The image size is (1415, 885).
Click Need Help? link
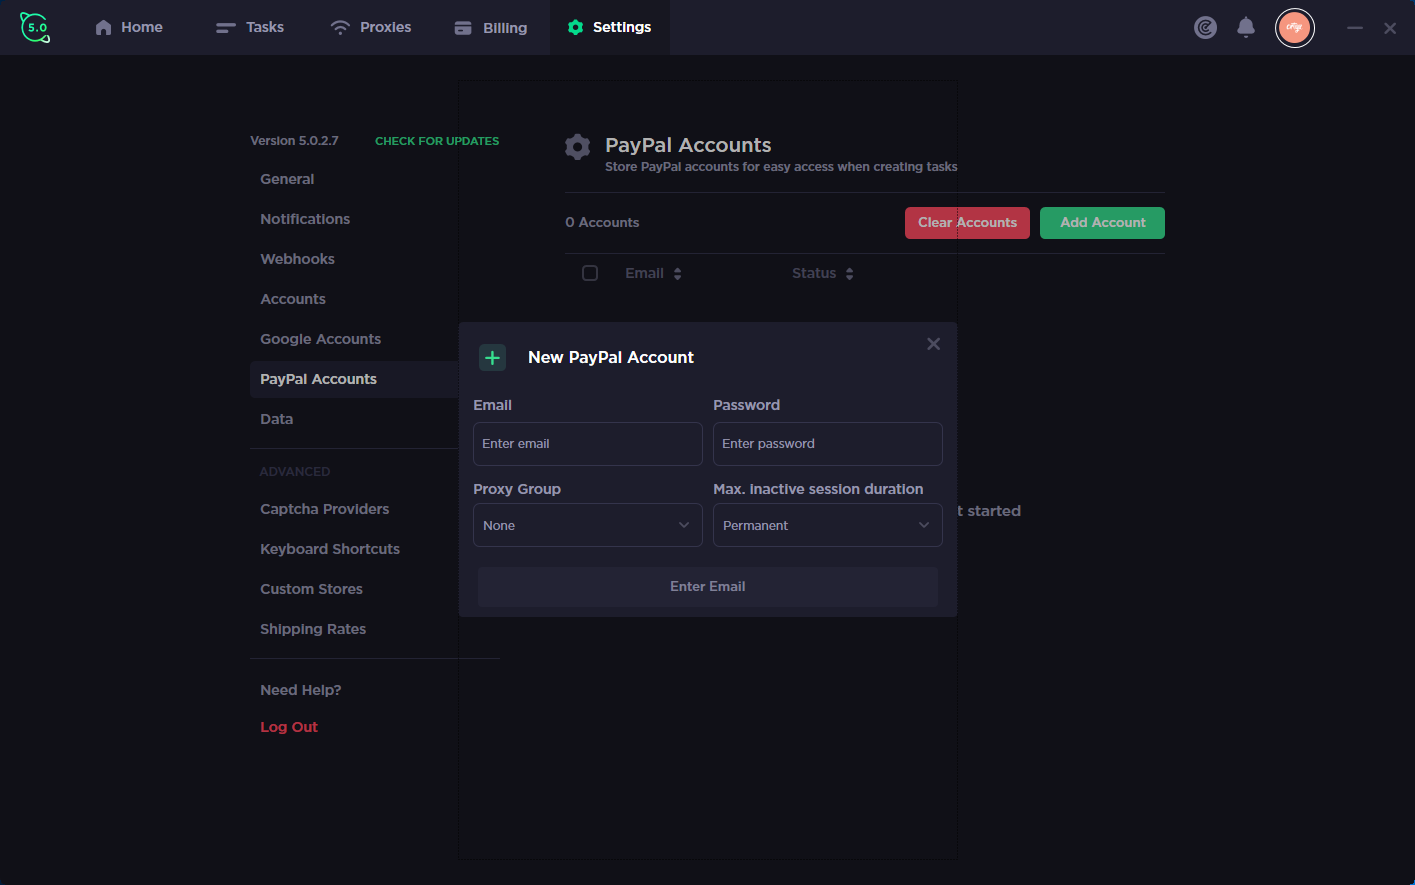click(x=300, y=690)
